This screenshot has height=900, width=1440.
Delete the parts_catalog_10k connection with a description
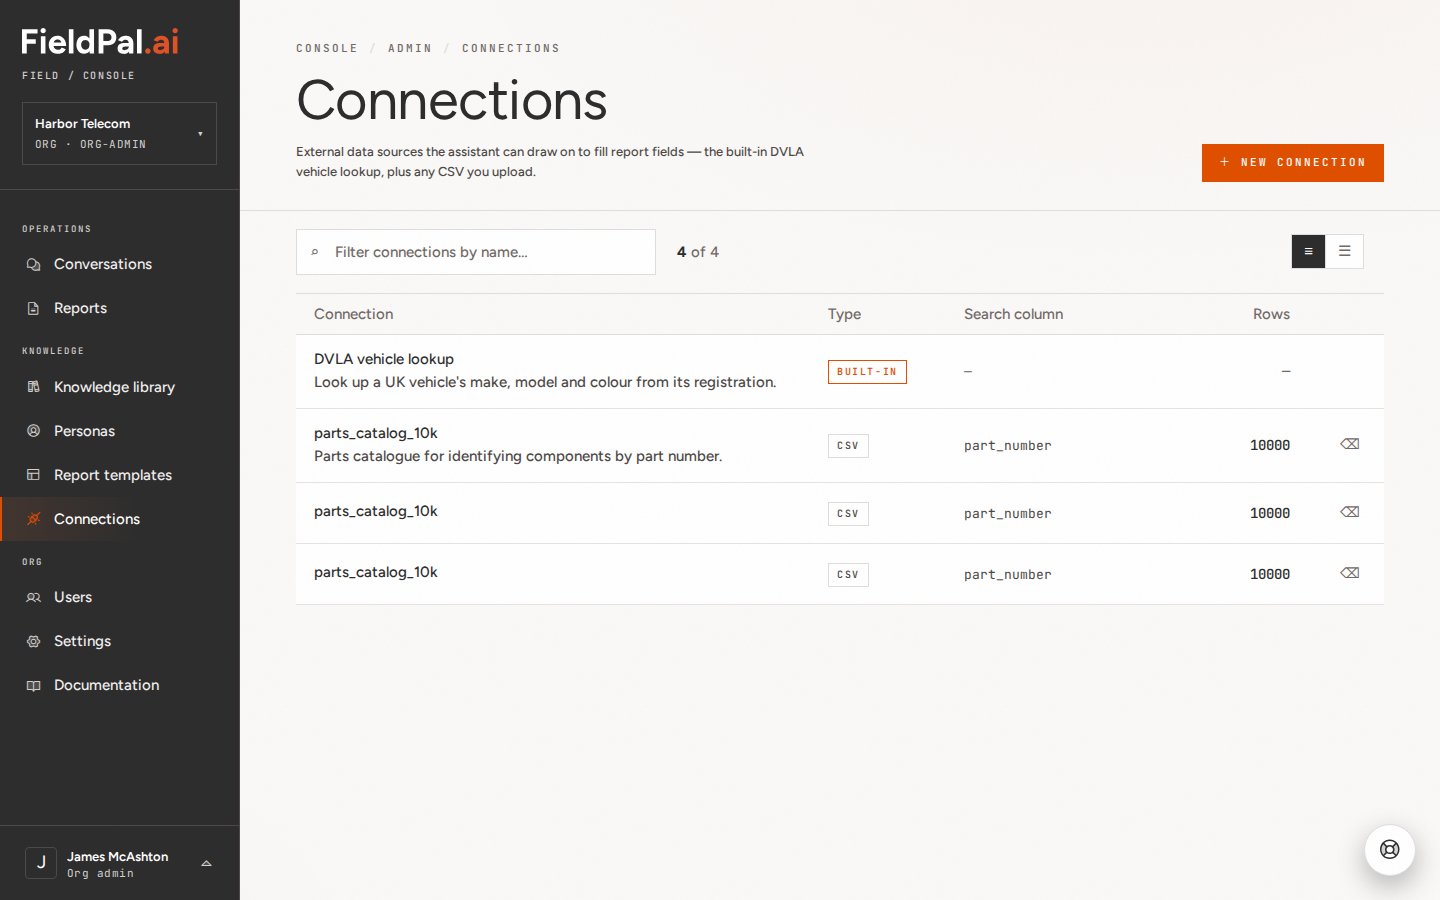1349,444
